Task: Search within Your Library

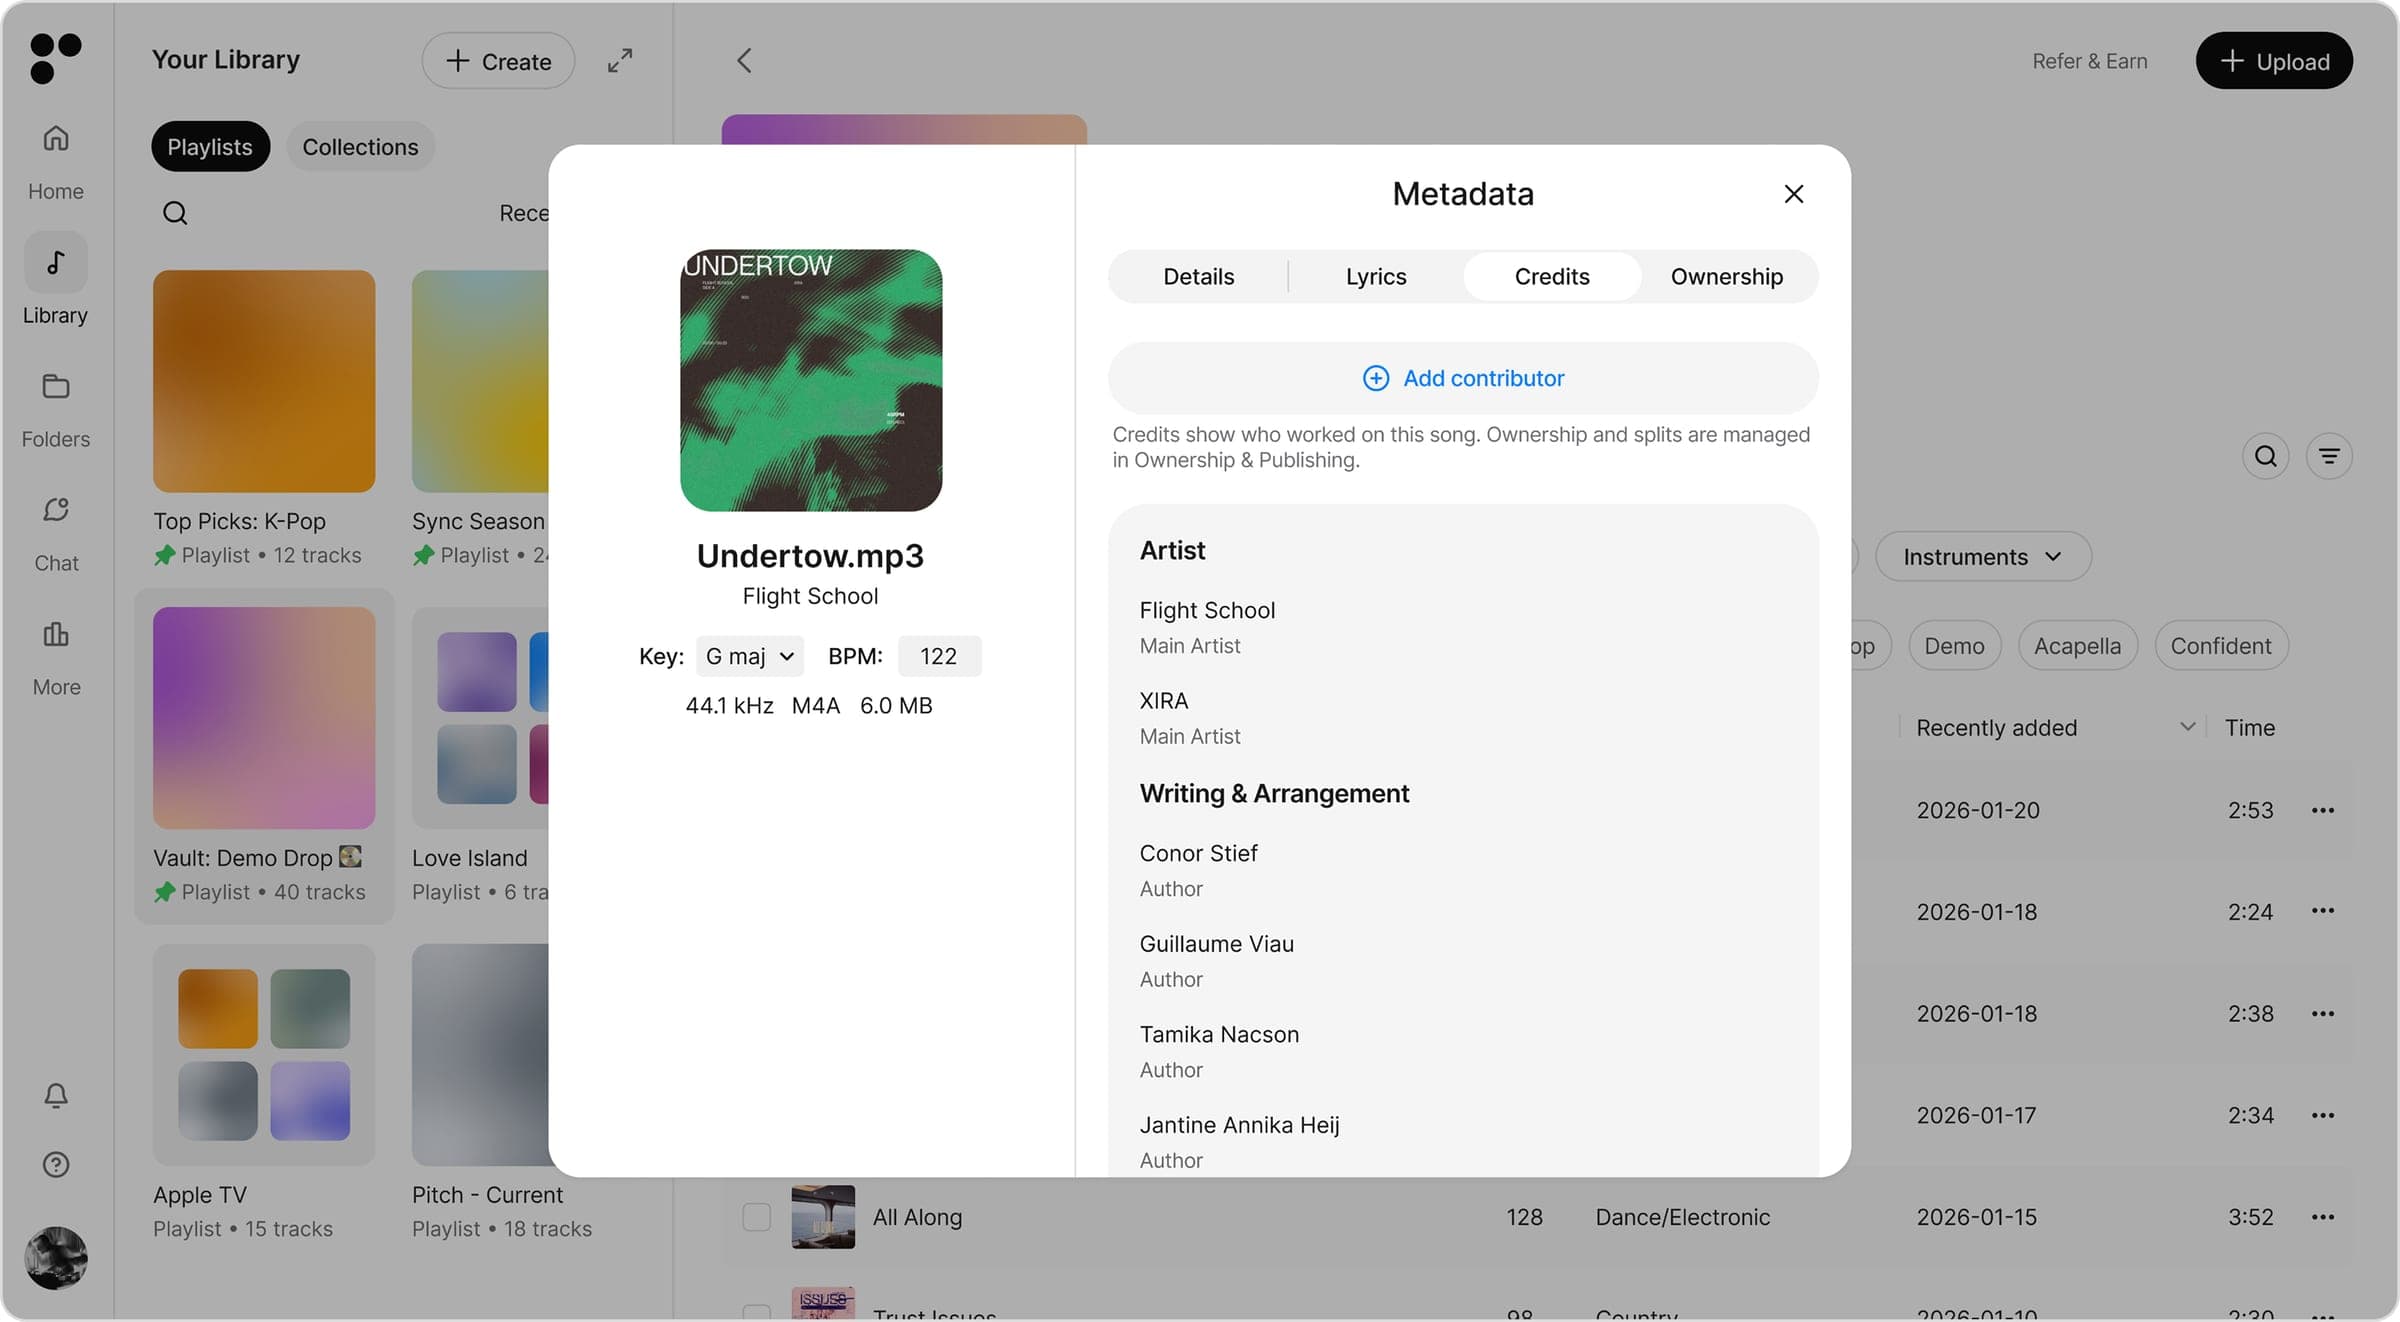Action: coord(175,213)
